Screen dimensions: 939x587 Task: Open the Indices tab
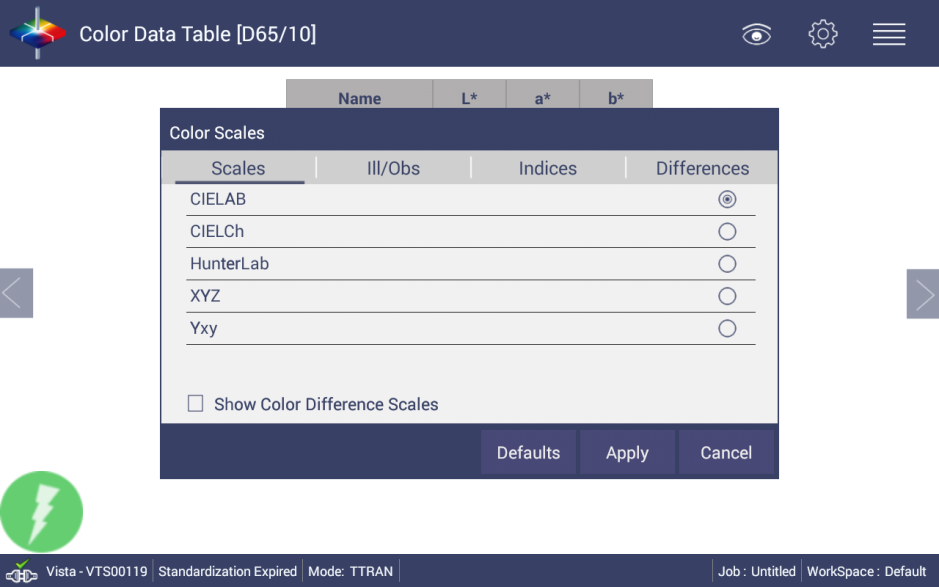pos(547,168)
